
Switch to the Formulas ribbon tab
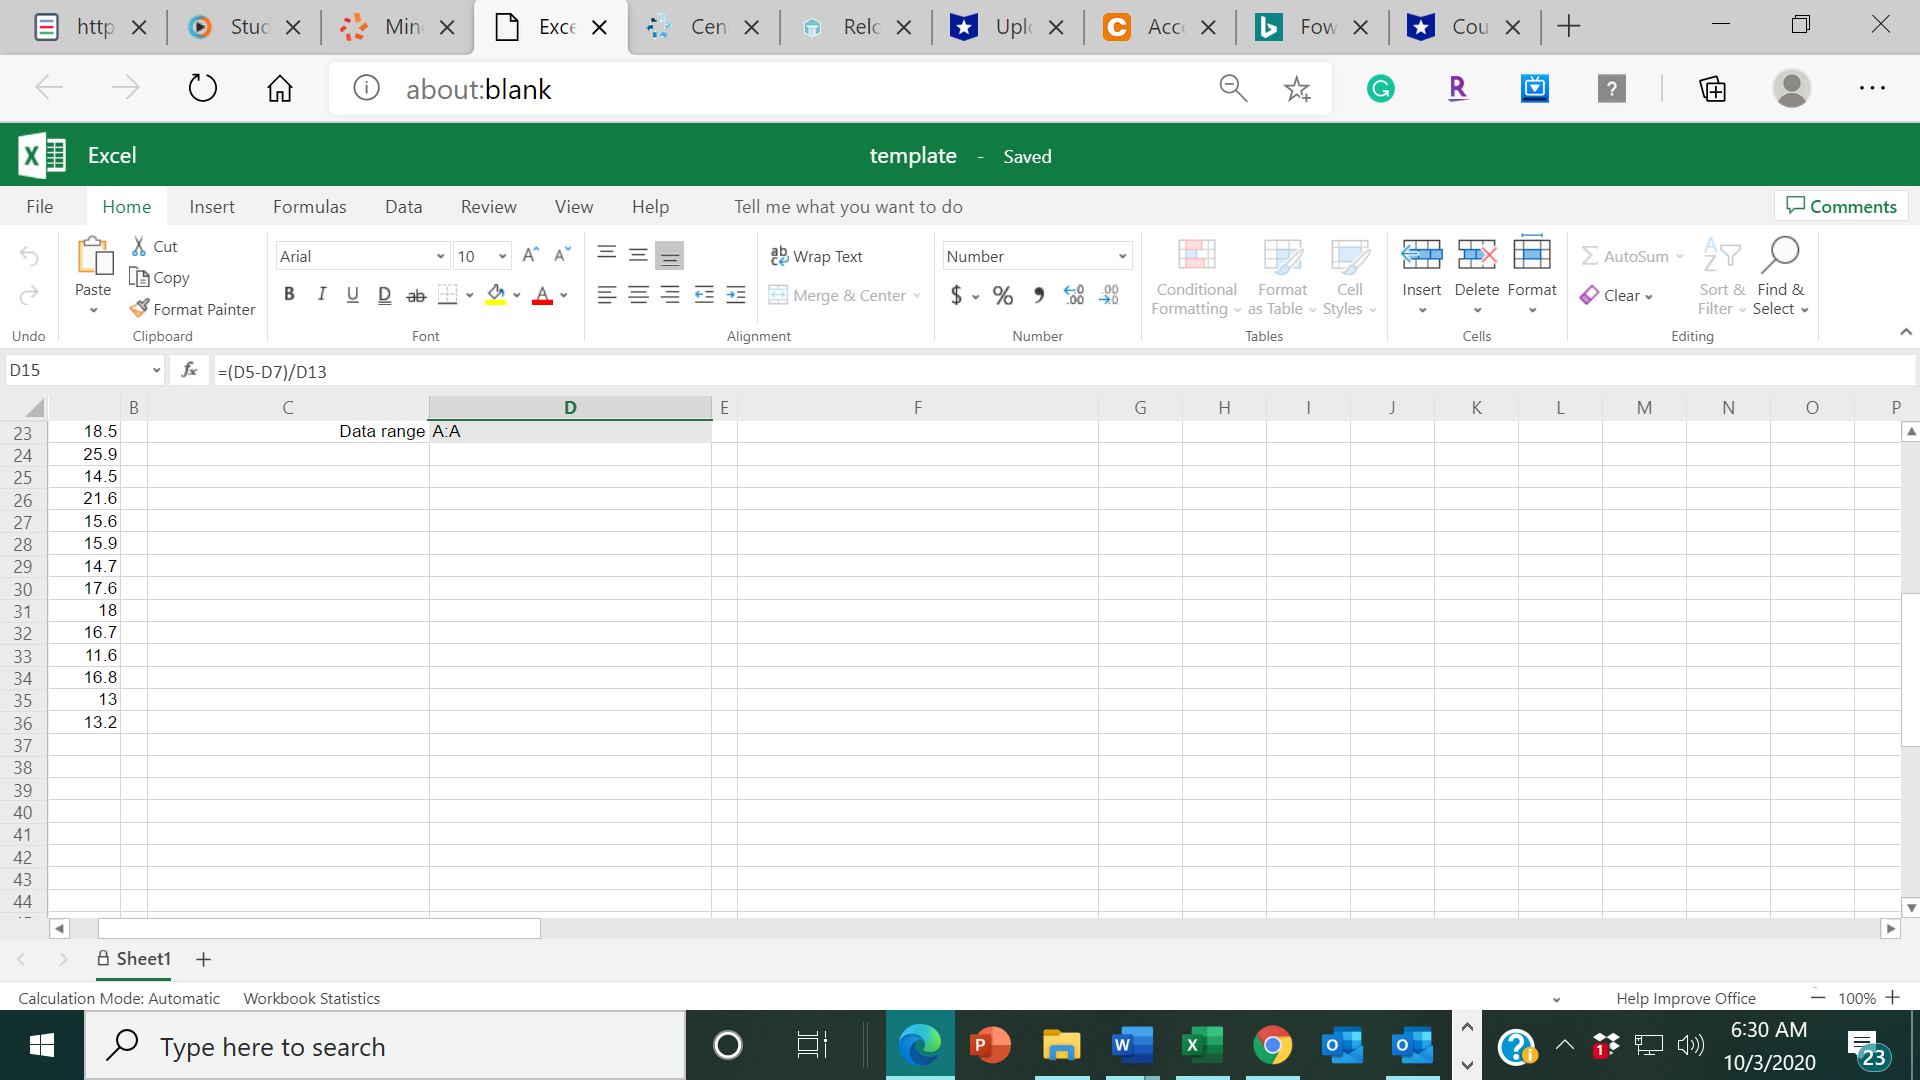(x=309, y=206)
